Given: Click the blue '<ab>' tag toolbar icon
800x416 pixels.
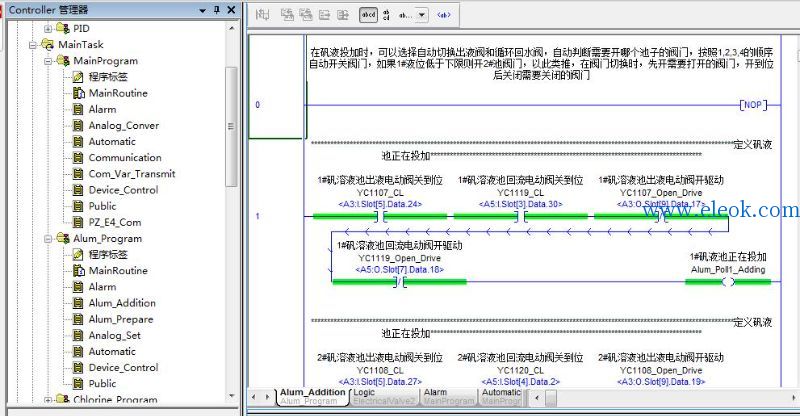Looking at the screenshot, I should point(444,15).
